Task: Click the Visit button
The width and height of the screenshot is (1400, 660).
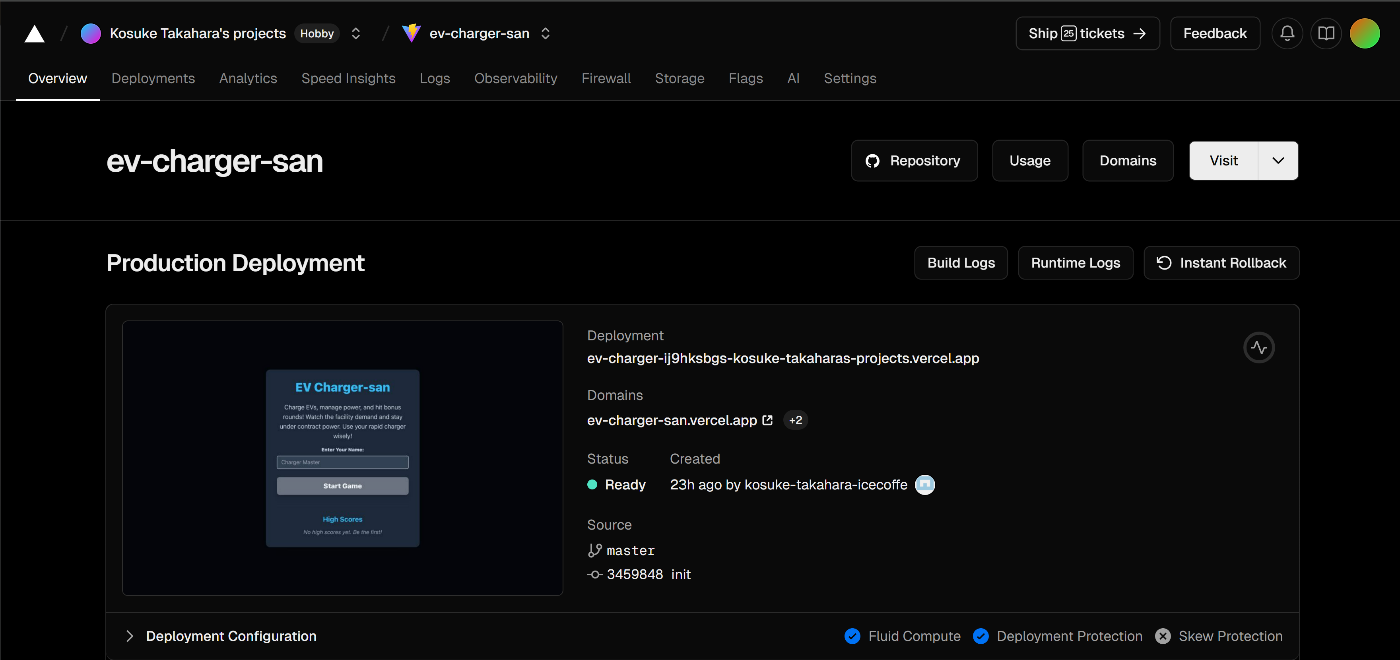Action: (x=1224, y=161)
